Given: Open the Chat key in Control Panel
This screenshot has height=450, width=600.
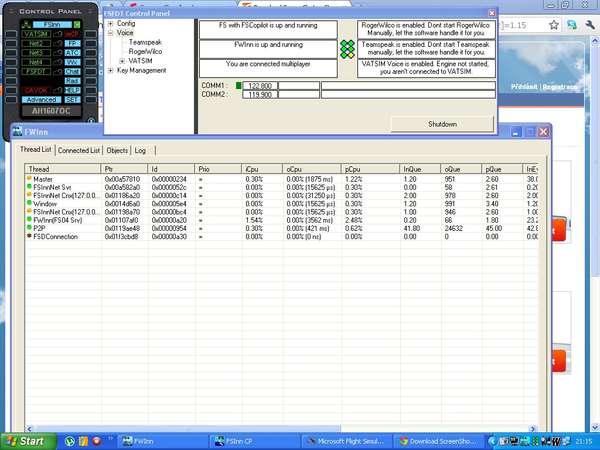Looking at the screenshot, I should (72, 72).
